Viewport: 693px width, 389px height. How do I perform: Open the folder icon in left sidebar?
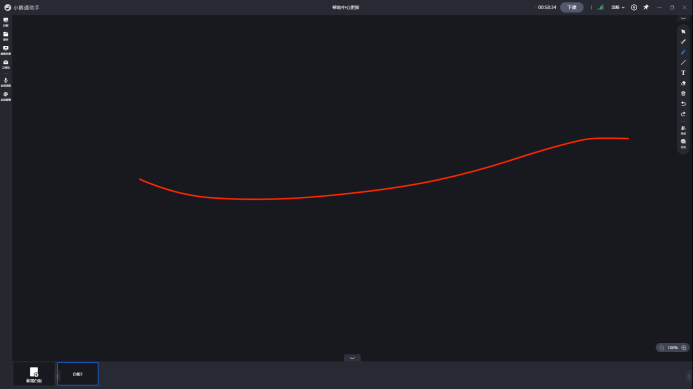(x=6, y=36)
